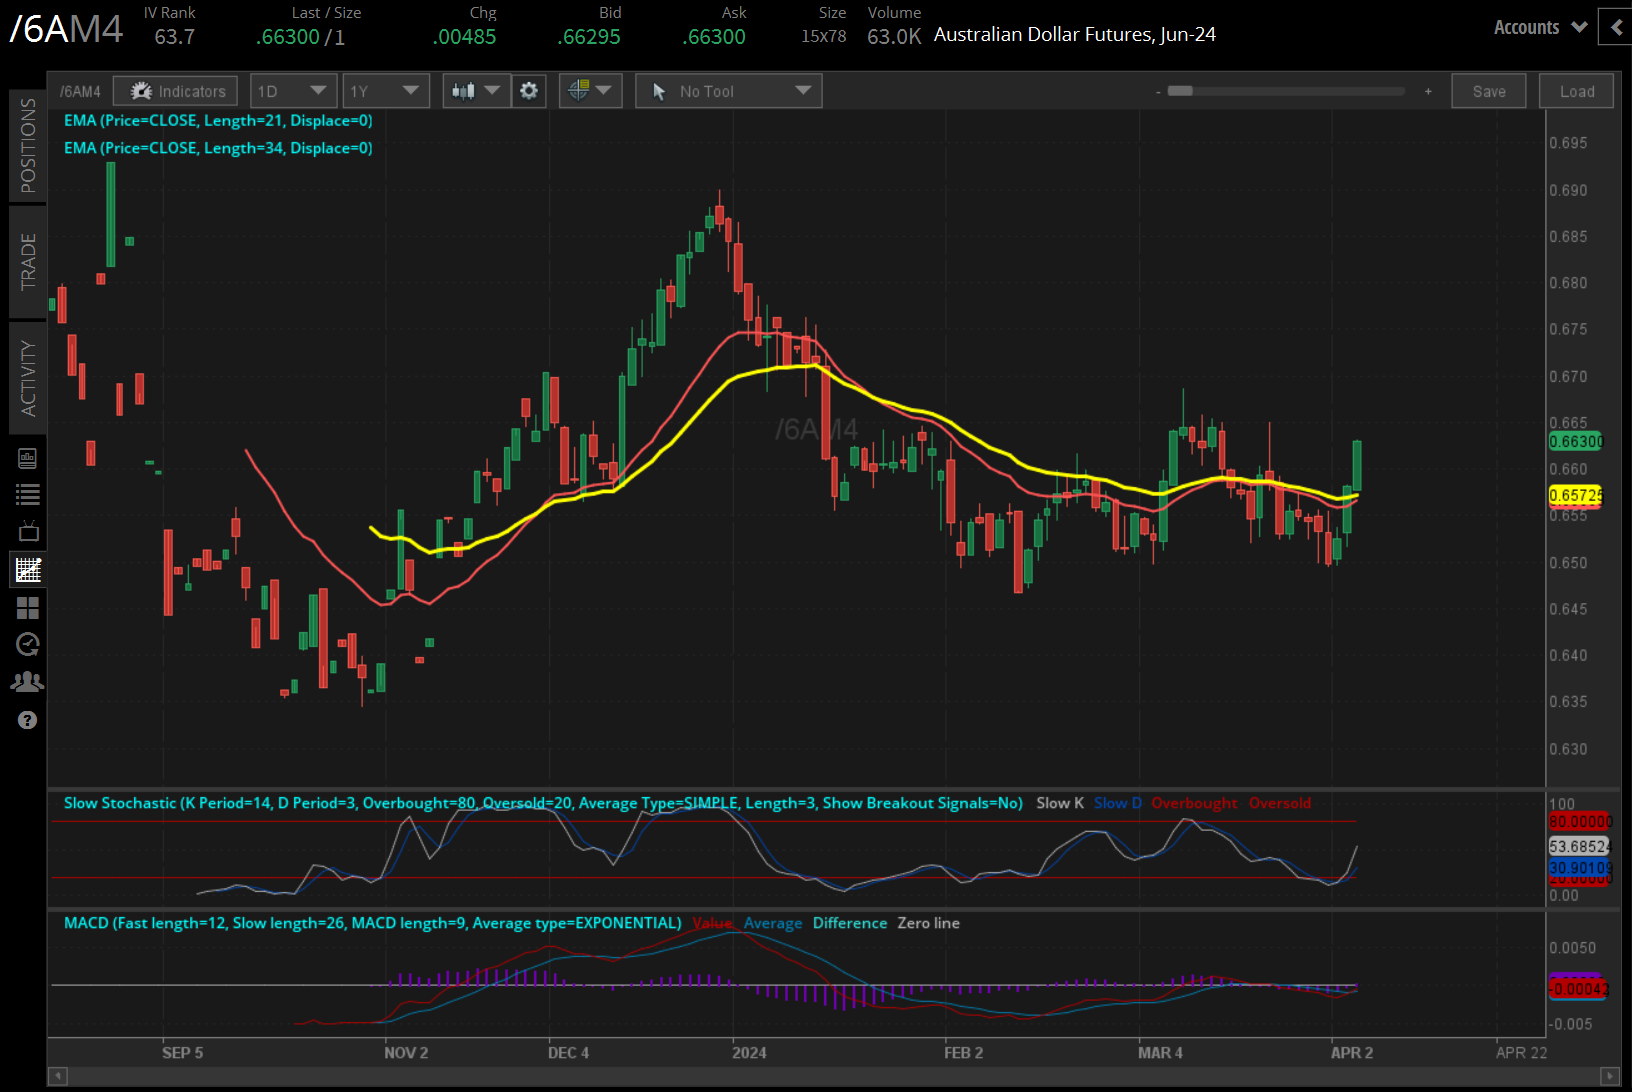This screenshot has width=1632, height=1092.
Task: Open the watchlist list icon in sidebar
Action: 28,494
